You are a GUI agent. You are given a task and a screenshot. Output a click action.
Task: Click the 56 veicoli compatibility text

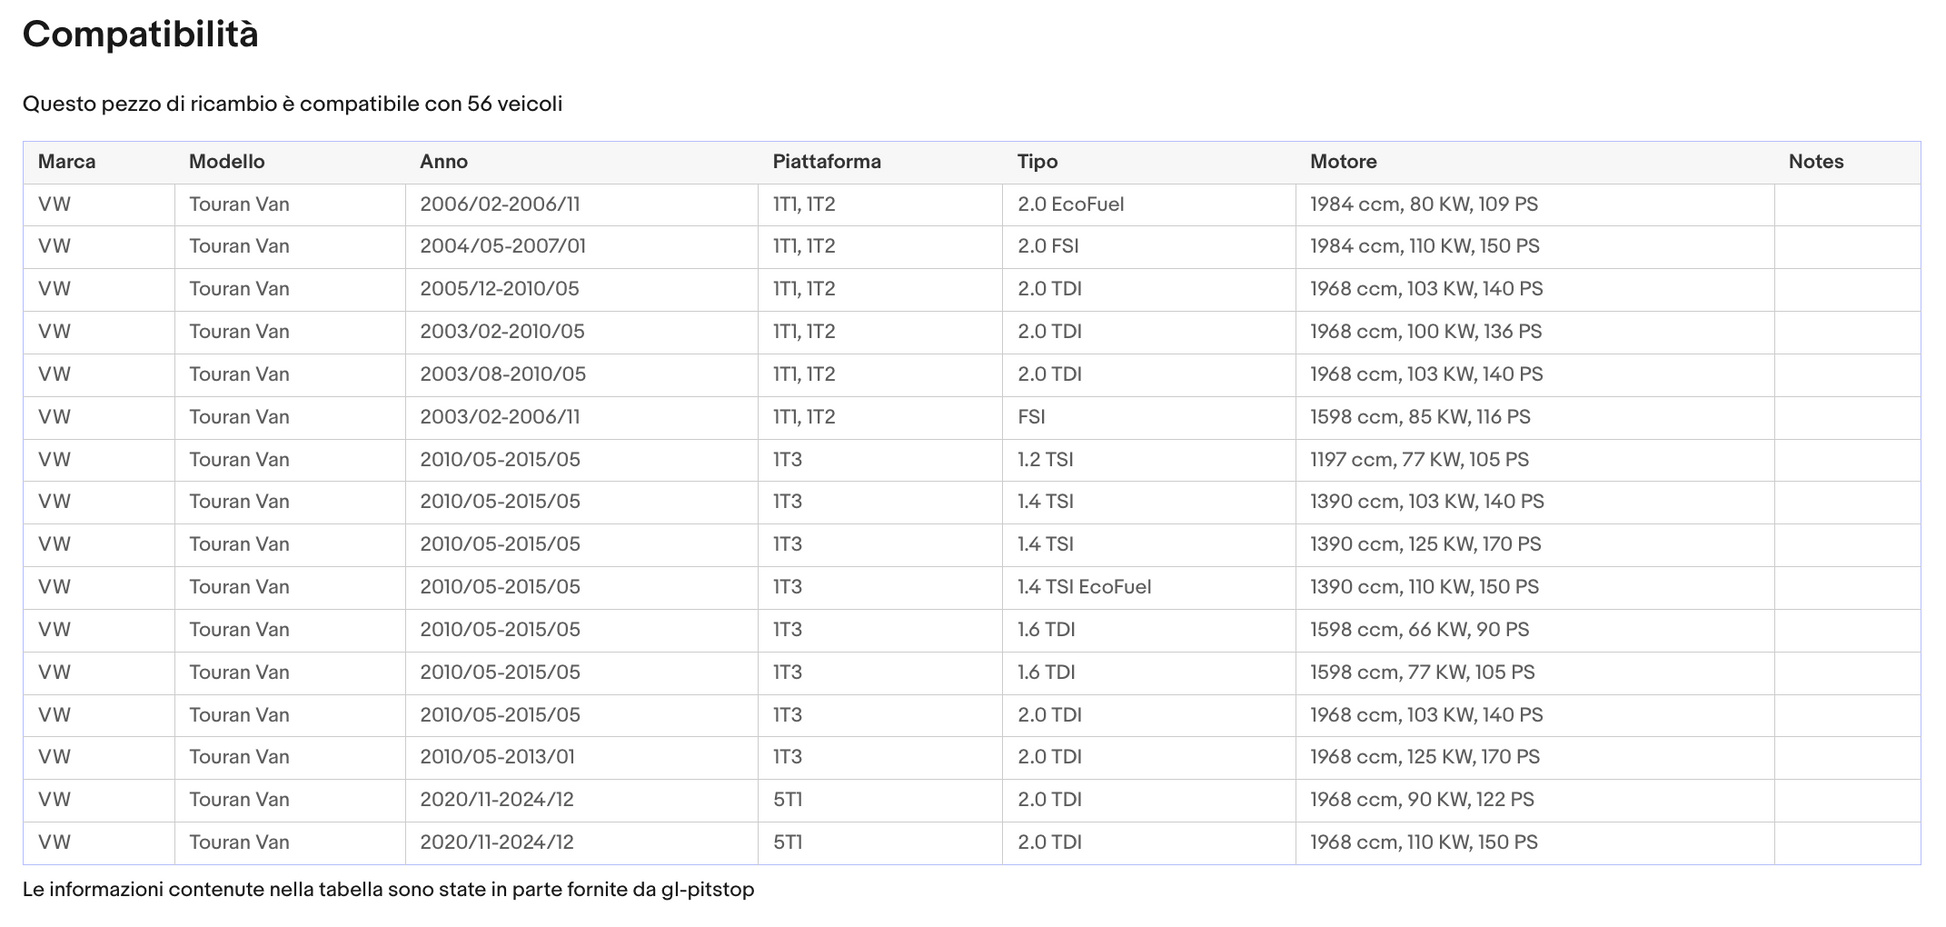coord(514,104)
